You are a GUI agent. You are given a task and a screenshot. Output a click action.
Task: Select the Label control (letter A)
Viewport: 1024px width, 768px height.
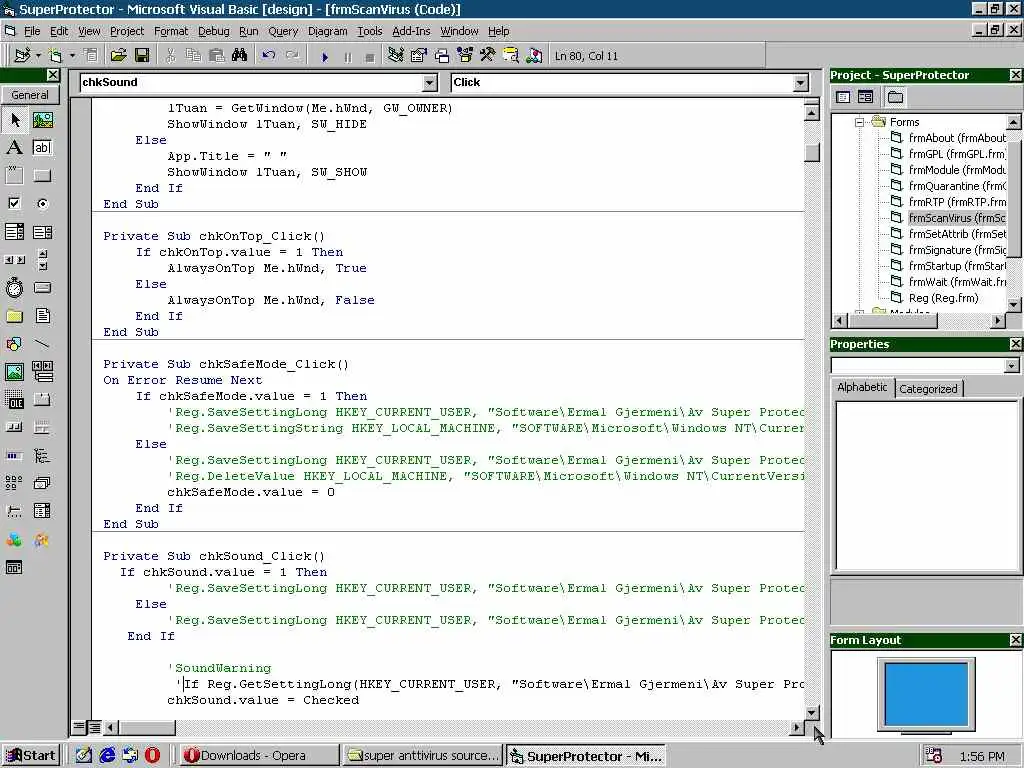point(14,148)
